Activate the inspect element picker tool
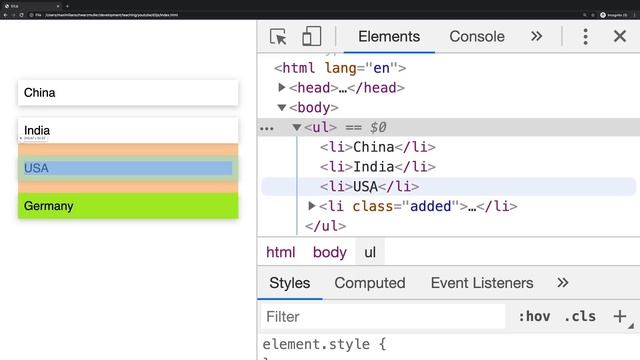The image size is (640, 360). coord(278,36)
